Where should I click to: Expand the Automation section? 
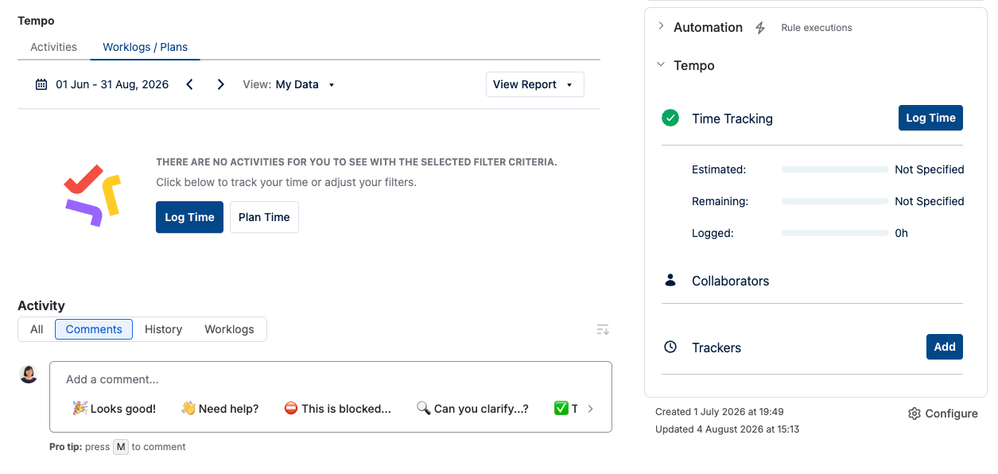(661, 26)
